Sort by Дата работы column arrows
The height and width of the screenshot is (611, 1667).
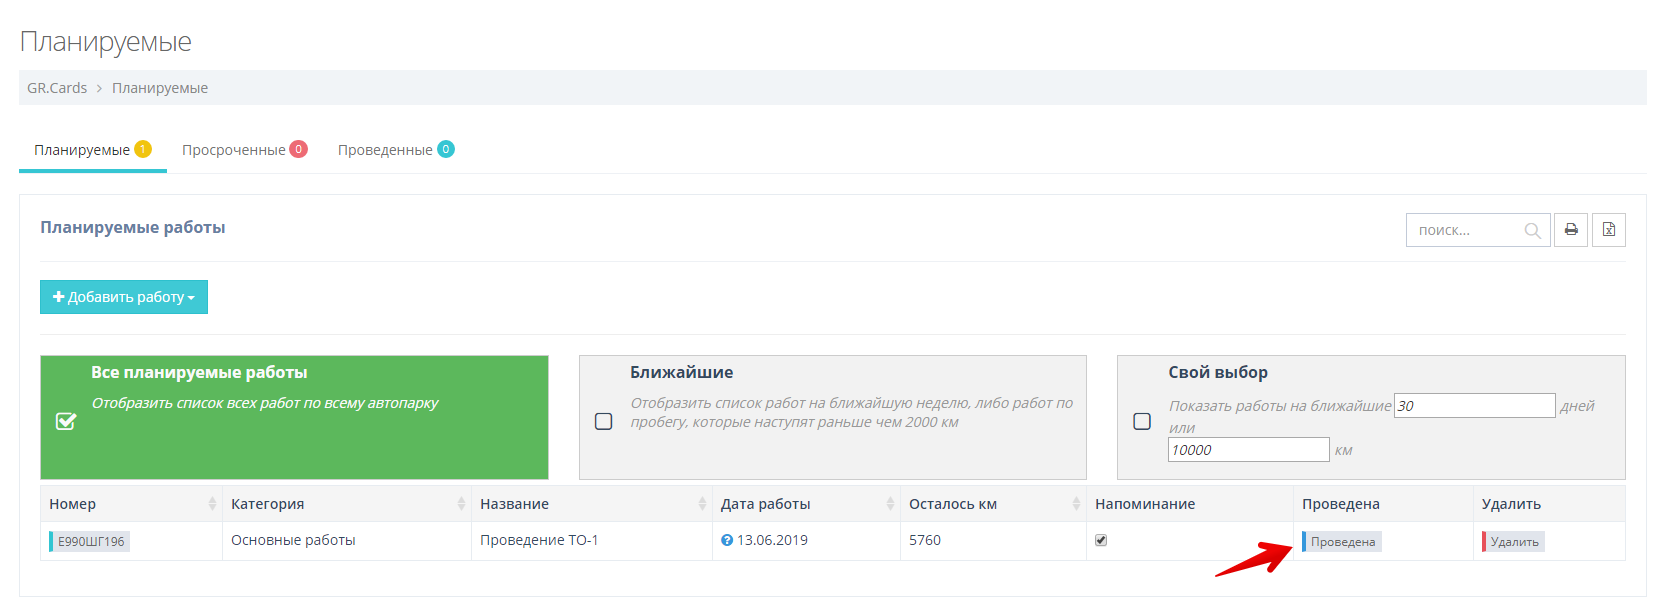pos(890,504)
